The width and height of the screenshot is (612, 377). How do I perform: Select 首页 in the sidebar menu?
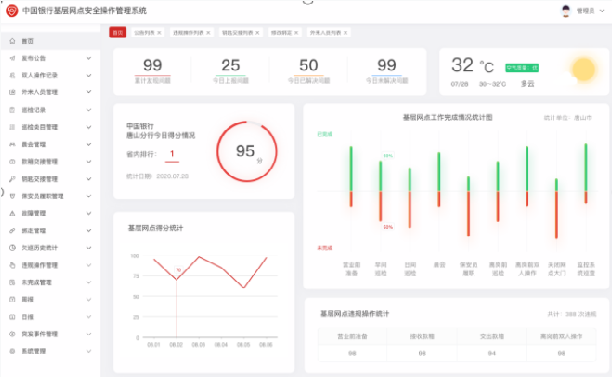click(x=50, y=41)
